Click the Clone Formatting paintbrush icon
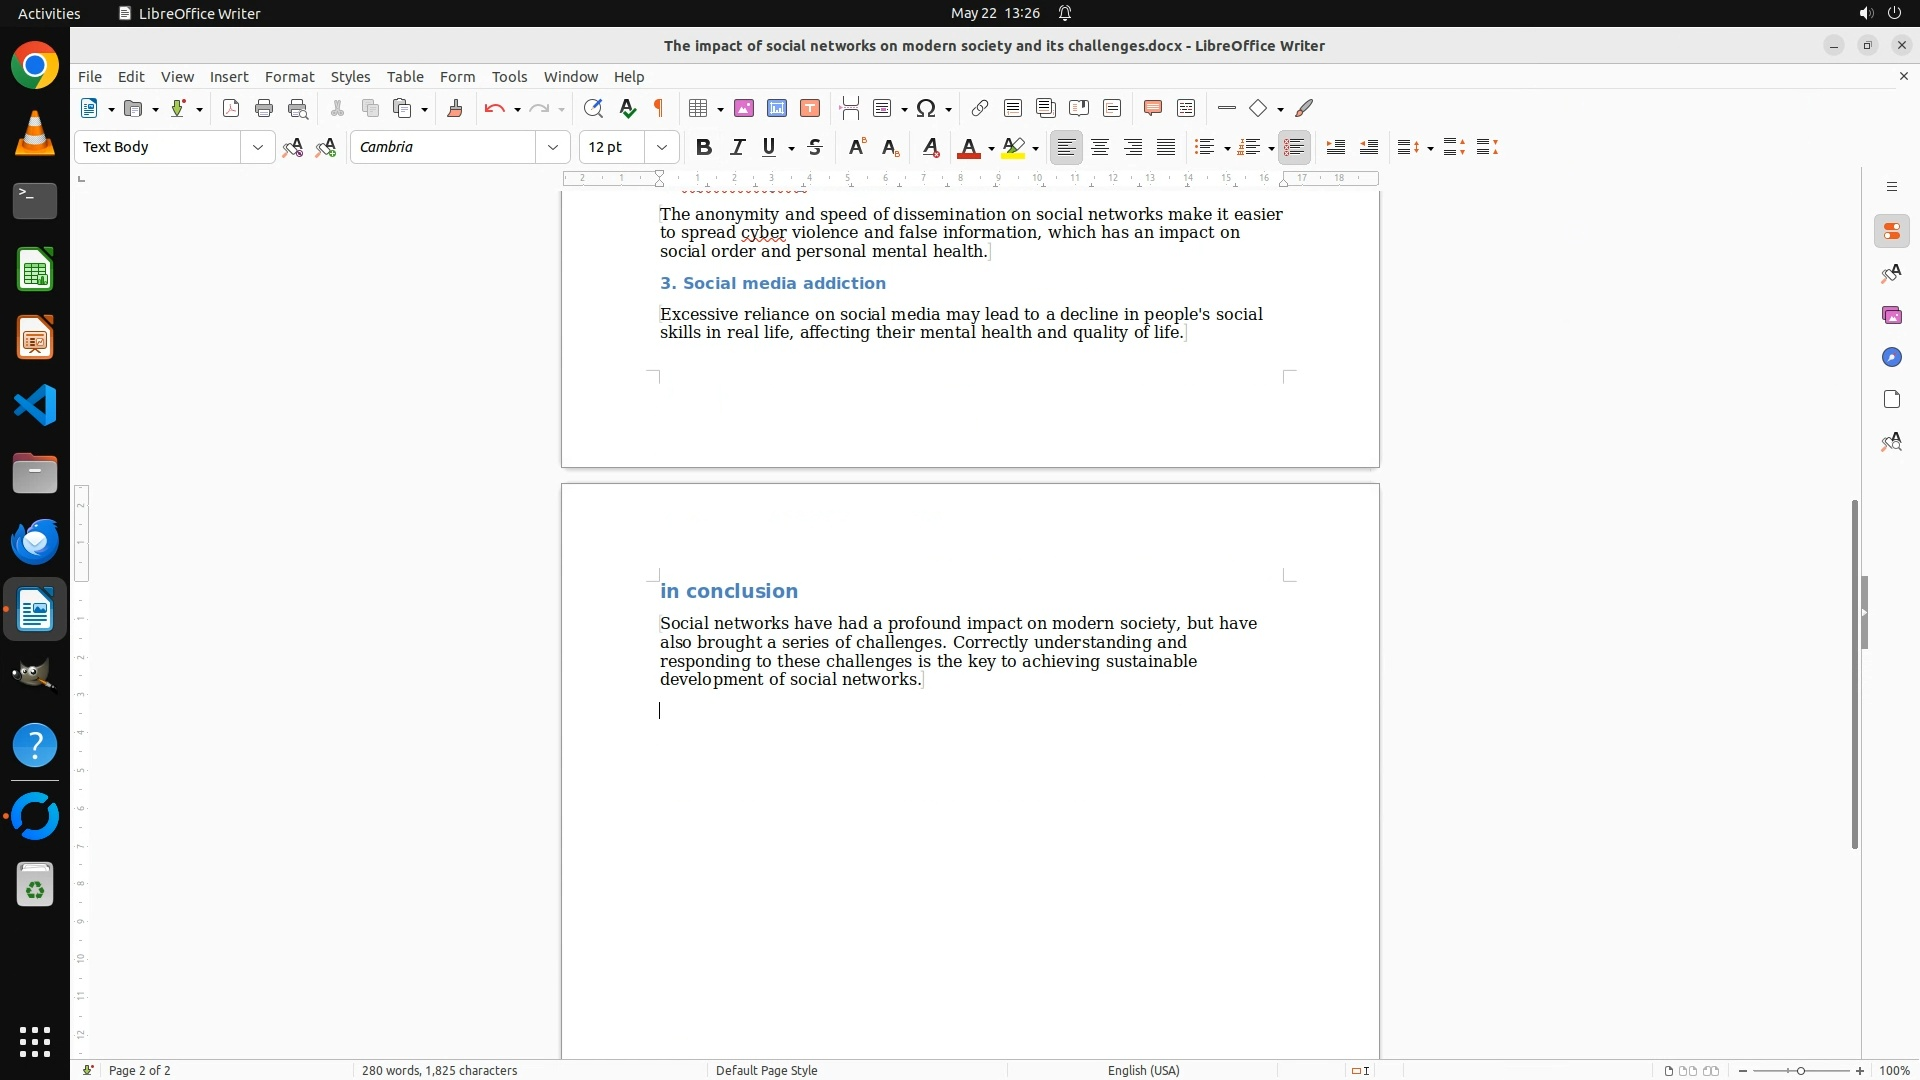The height and width of the screenshot is (1080, 1920). pyautogui.click(x=455, y=108)
